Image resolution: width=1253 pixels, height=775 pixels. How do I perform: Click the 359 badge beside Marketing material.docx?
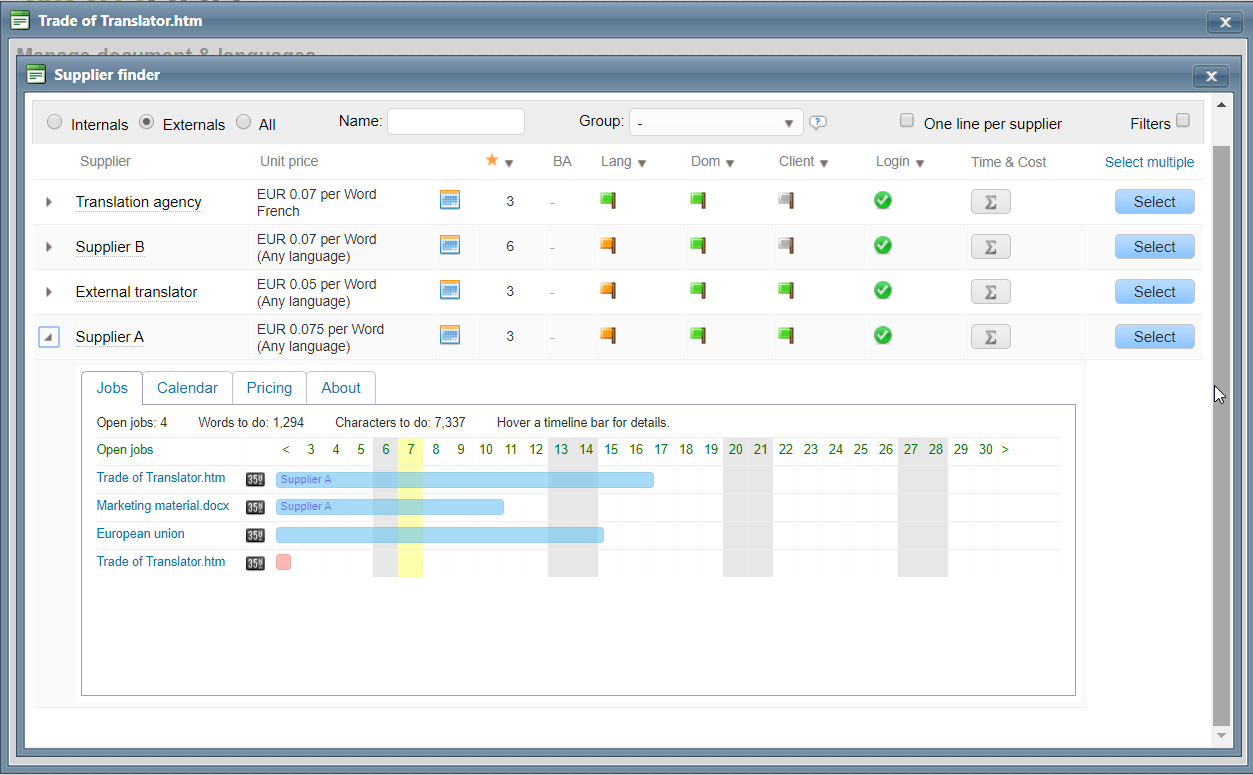click(255, 507)
